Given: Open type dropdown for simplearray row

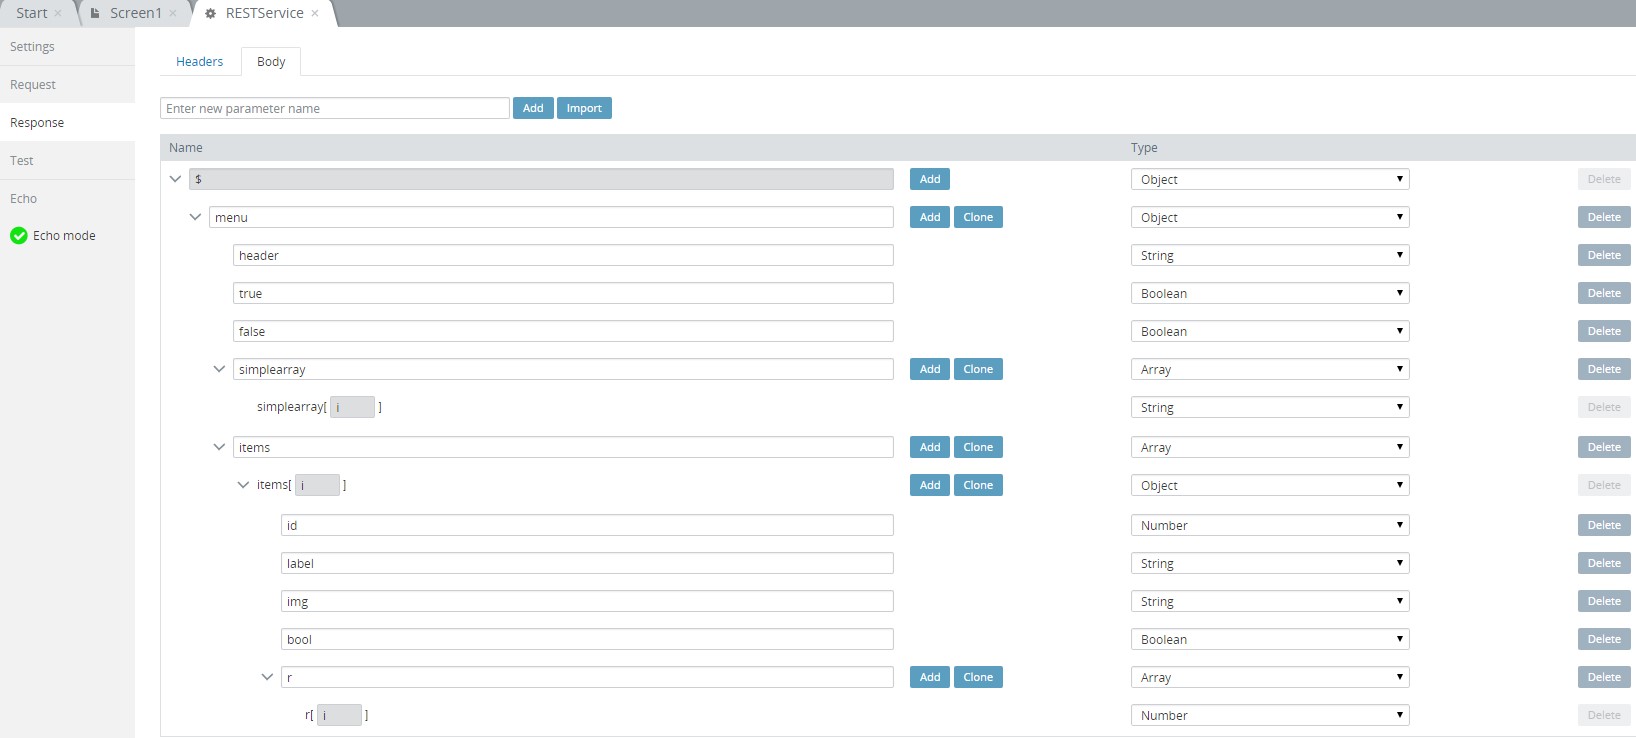Looking at the screenshot, I should point(1270,369).
